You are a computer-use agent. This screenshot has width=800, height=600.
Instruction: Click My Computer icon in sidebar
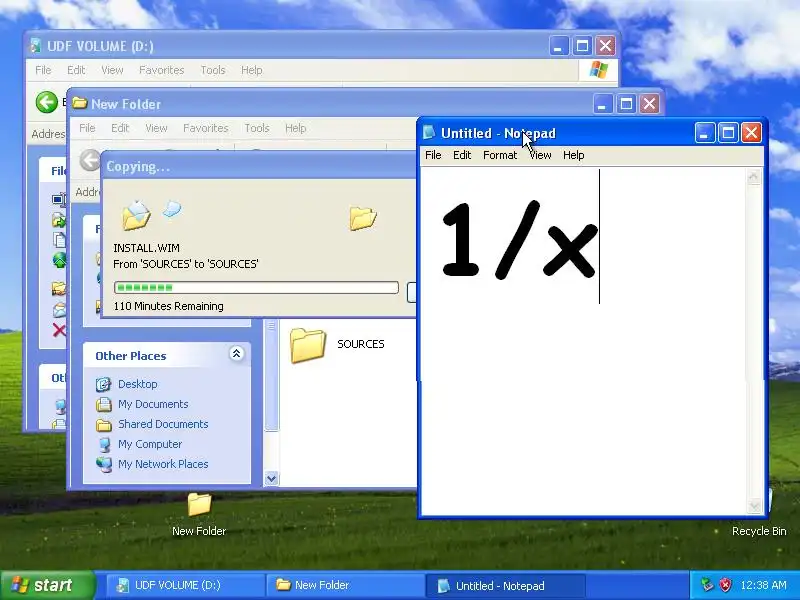point(104,444)
